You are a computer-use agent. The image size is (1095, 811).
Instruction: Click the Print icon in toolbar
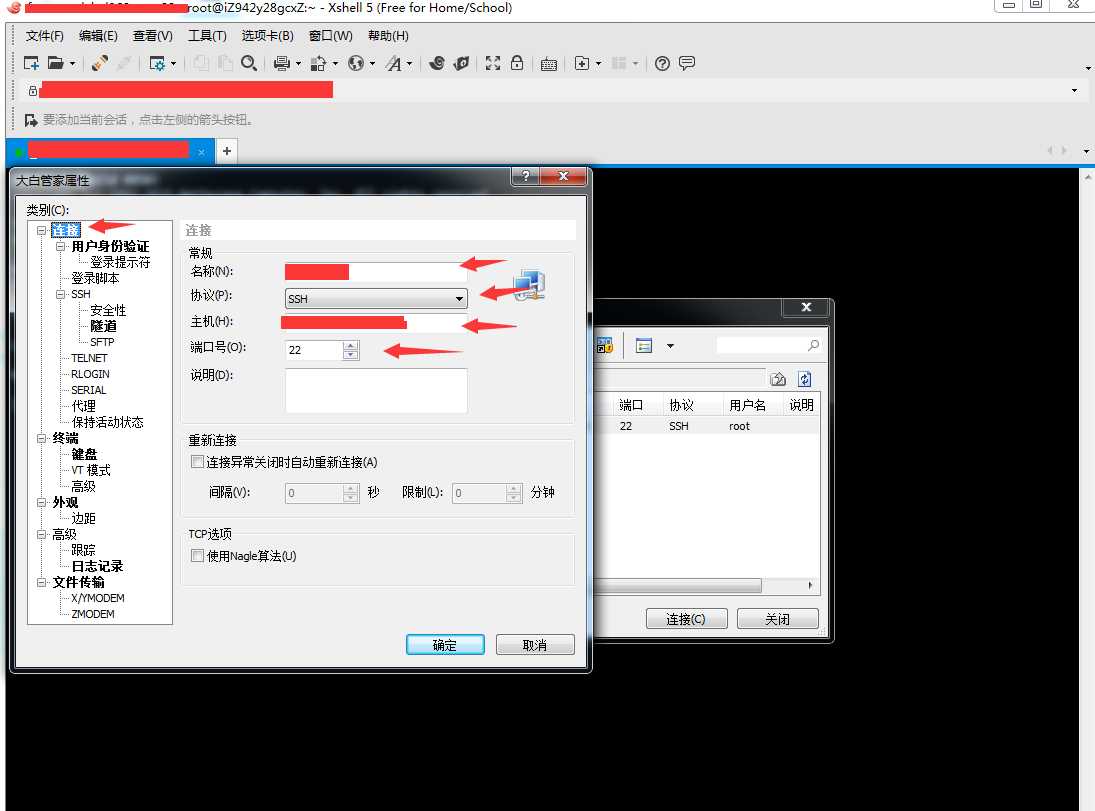(281, 64)
